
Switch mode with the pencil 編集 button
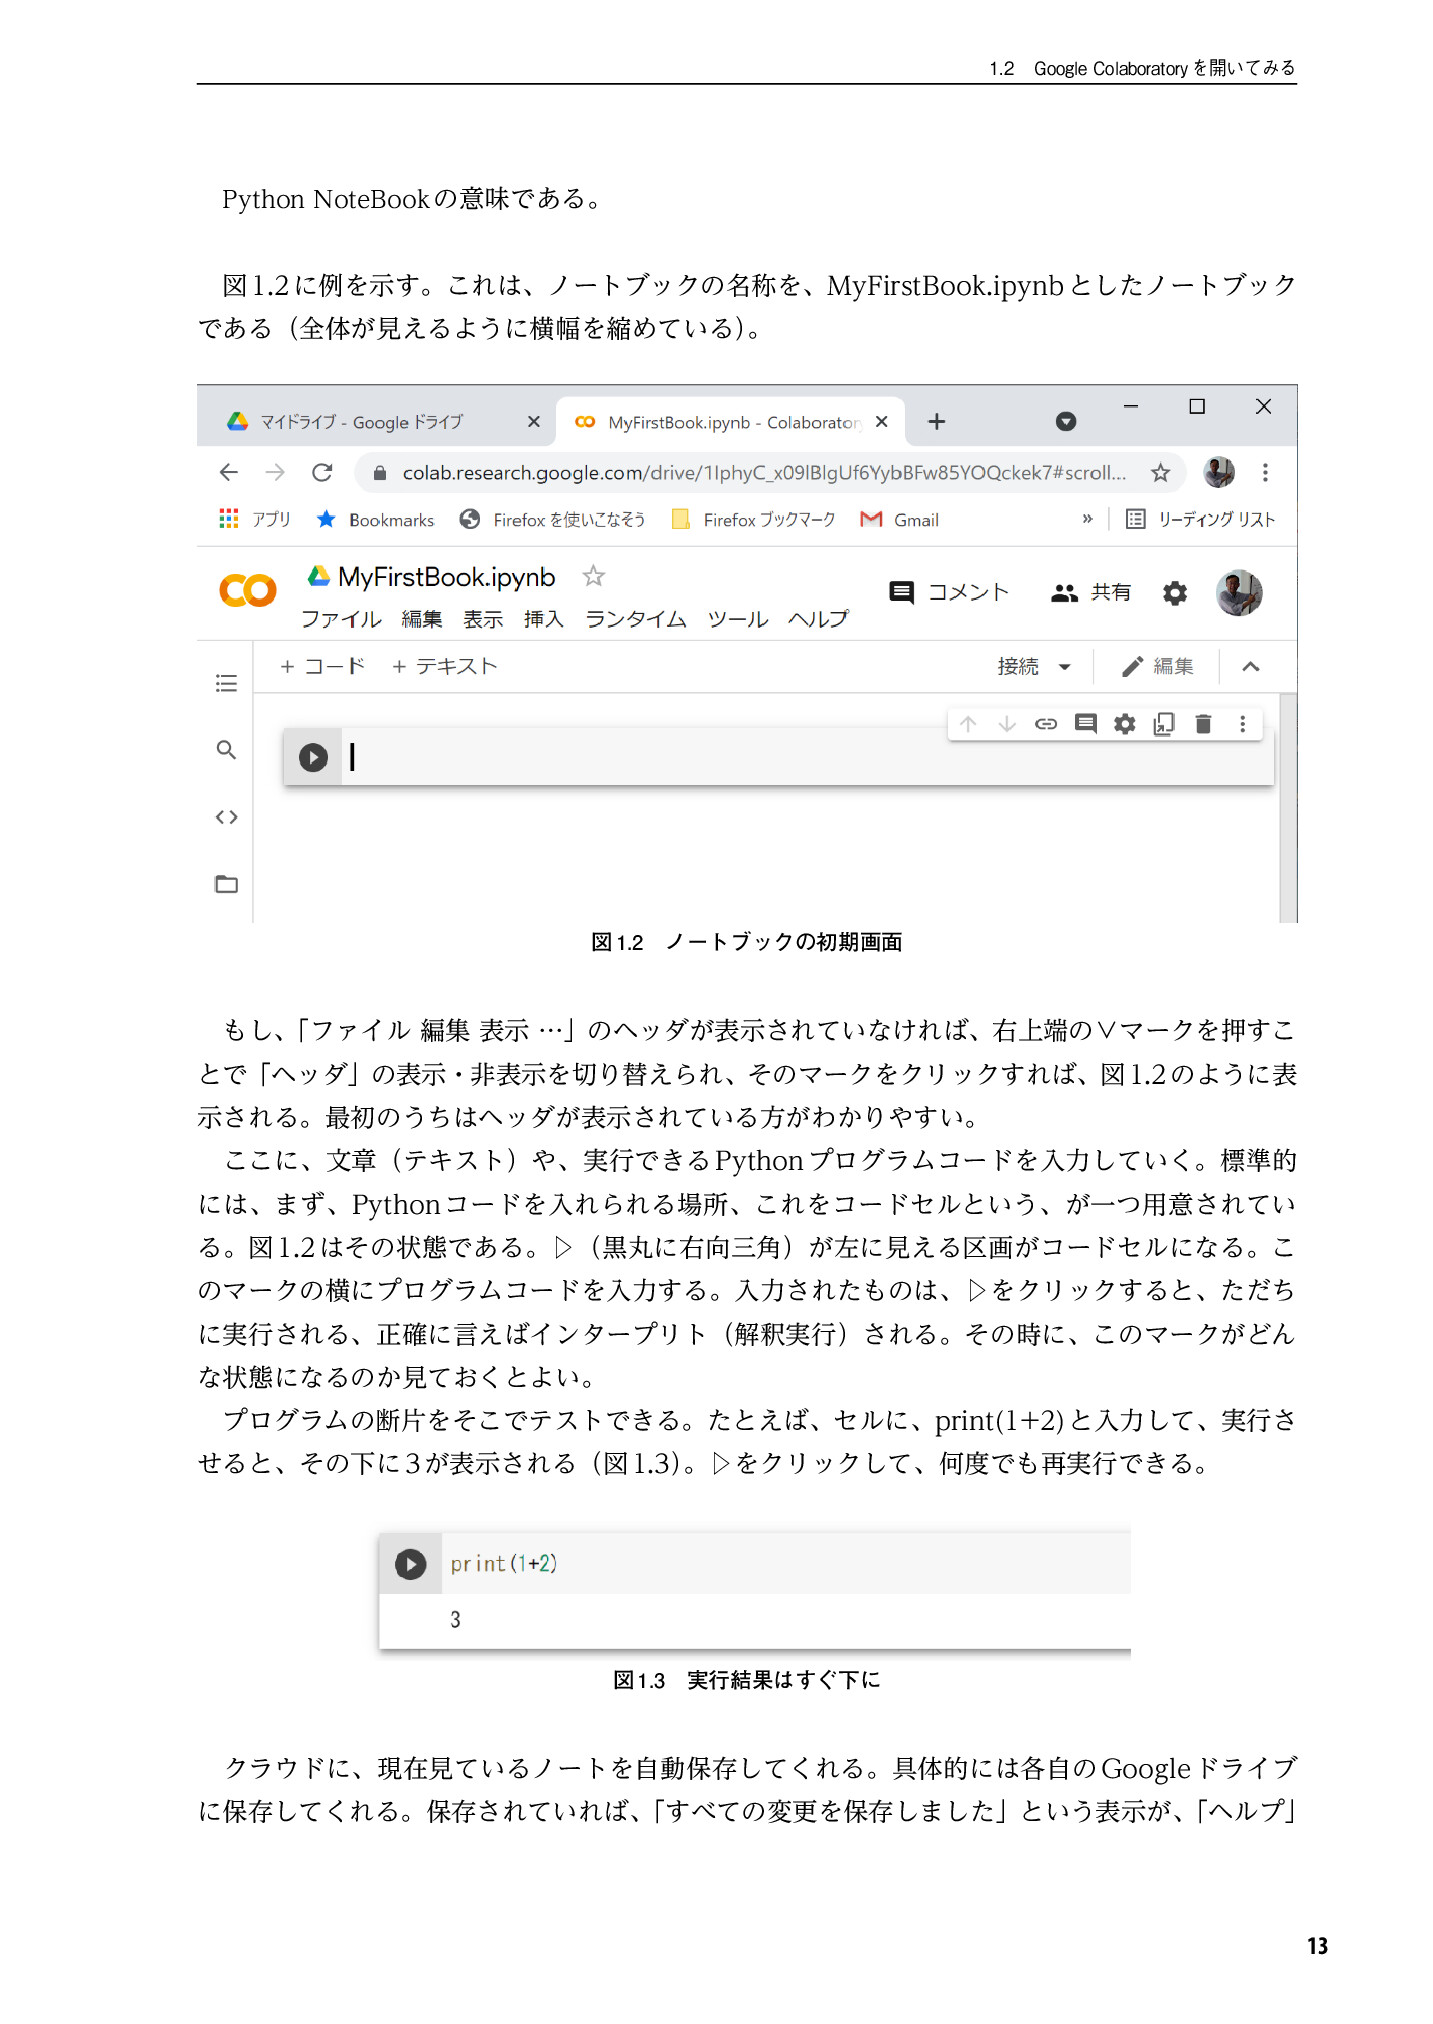[1157, 667]
